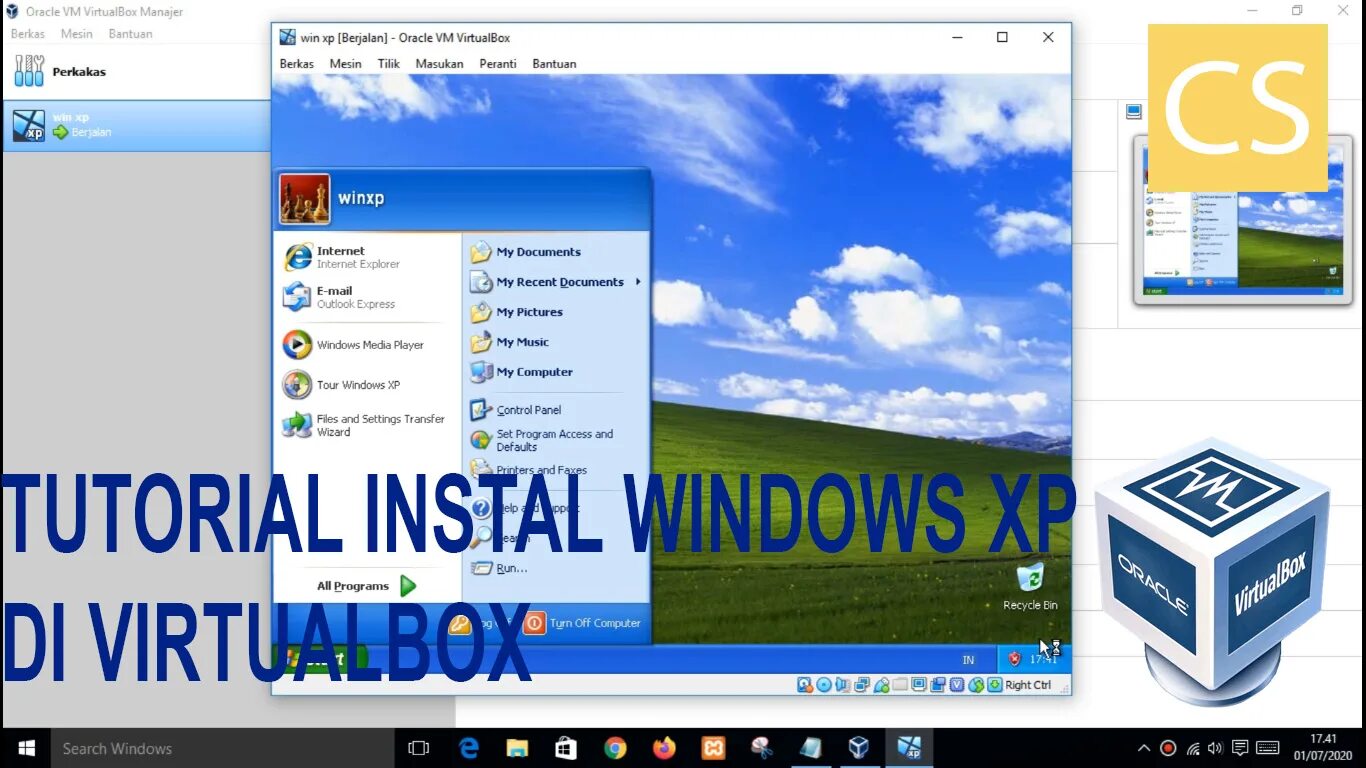
Task: Open Microsoft Store in taskbar
Action: [x=566, y=748]
